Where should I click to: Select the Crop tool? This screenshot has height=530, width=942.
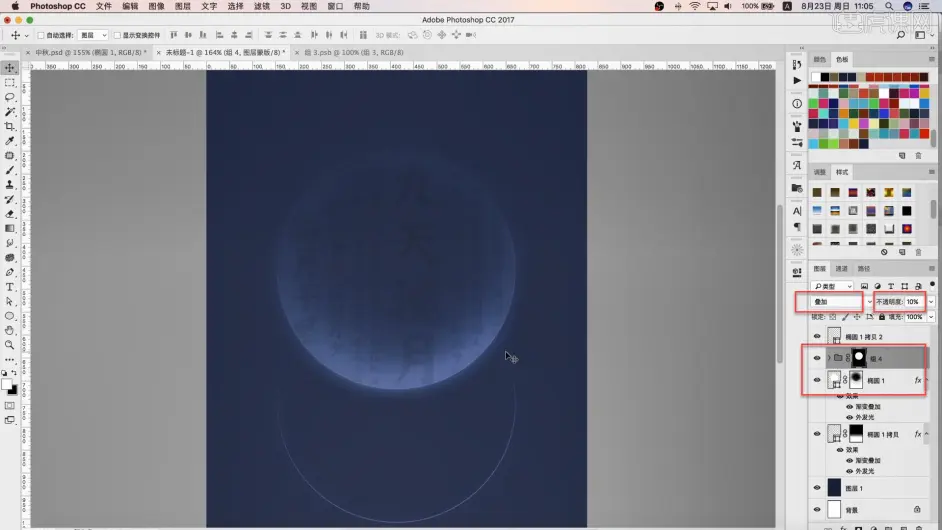point(10,126)
